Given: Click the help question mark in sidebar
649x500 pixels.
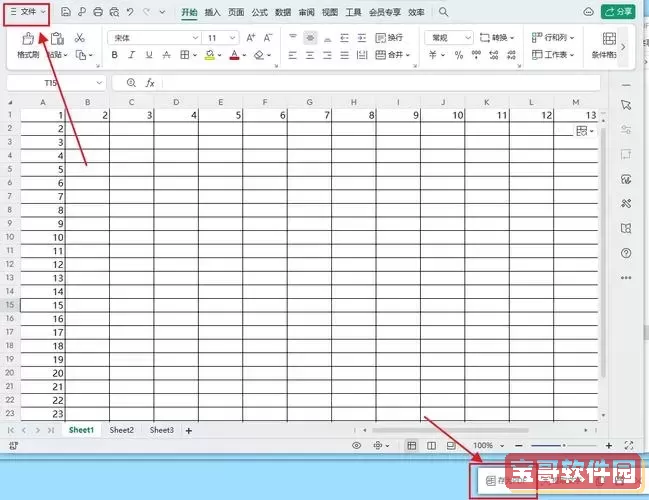Looking at the screenshot, I should 626,253.
